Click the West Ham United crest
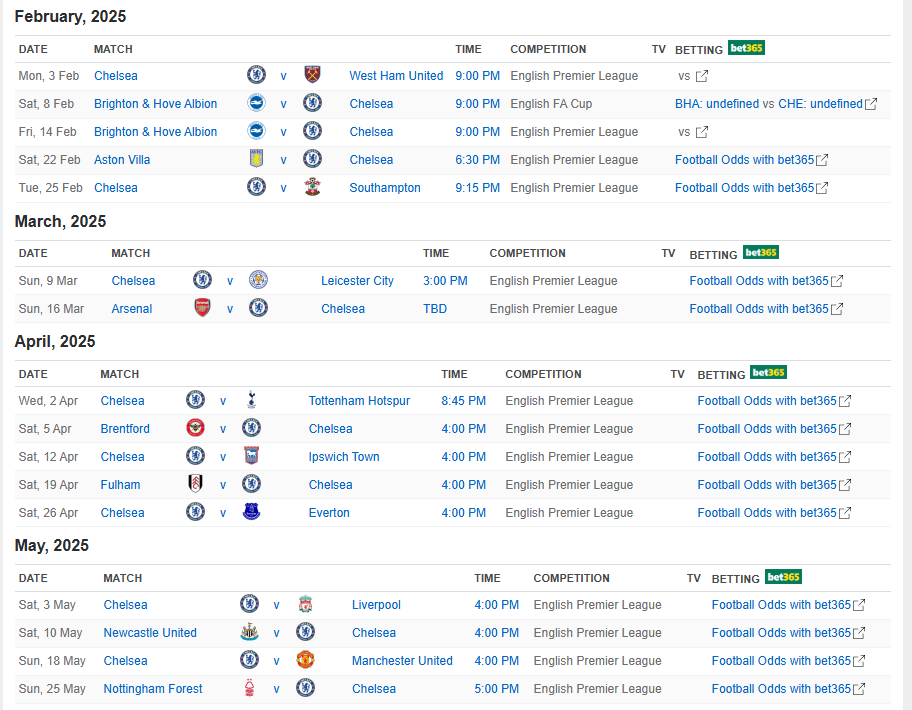 312,74
